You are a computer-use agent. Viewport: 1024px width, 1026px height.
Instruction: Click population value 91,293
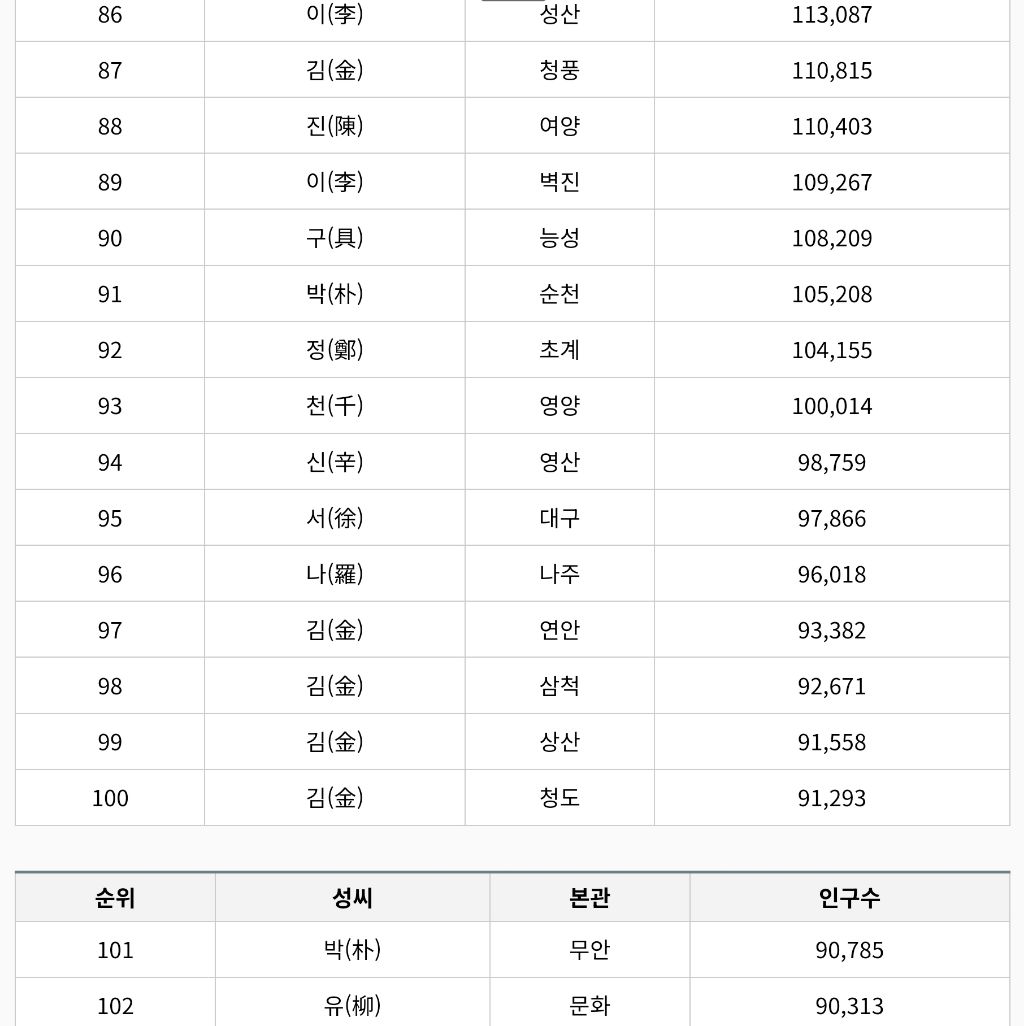click(x=832, y=798)
